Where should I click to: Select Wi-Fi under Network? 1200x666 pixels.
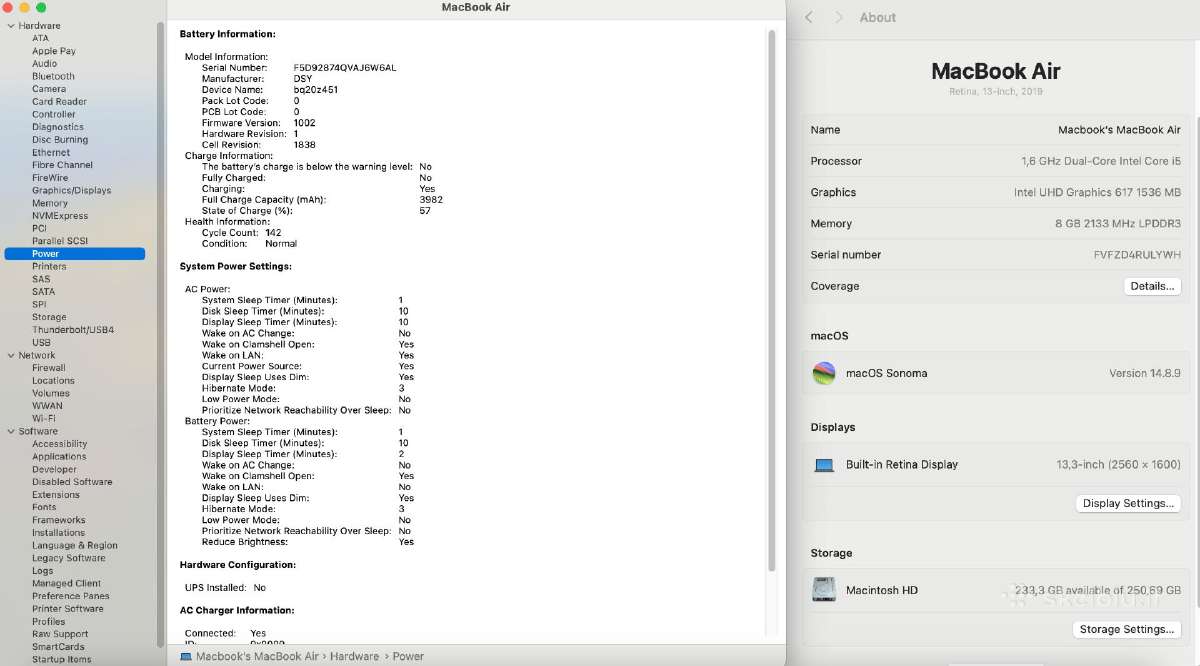44,419
